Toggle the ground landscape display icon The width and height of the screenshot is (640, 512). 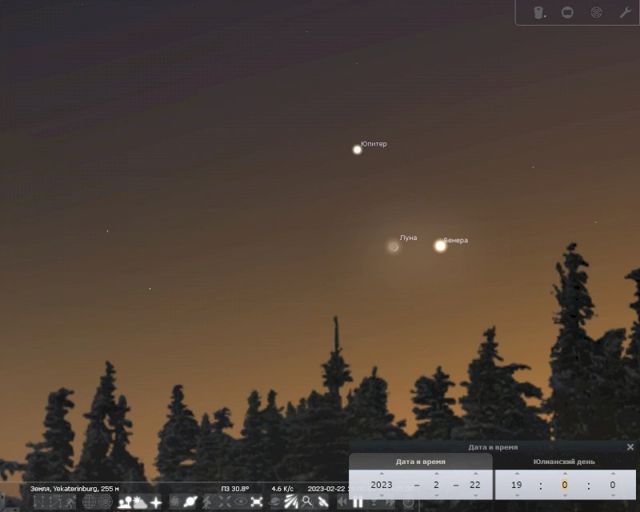(124, 502)
